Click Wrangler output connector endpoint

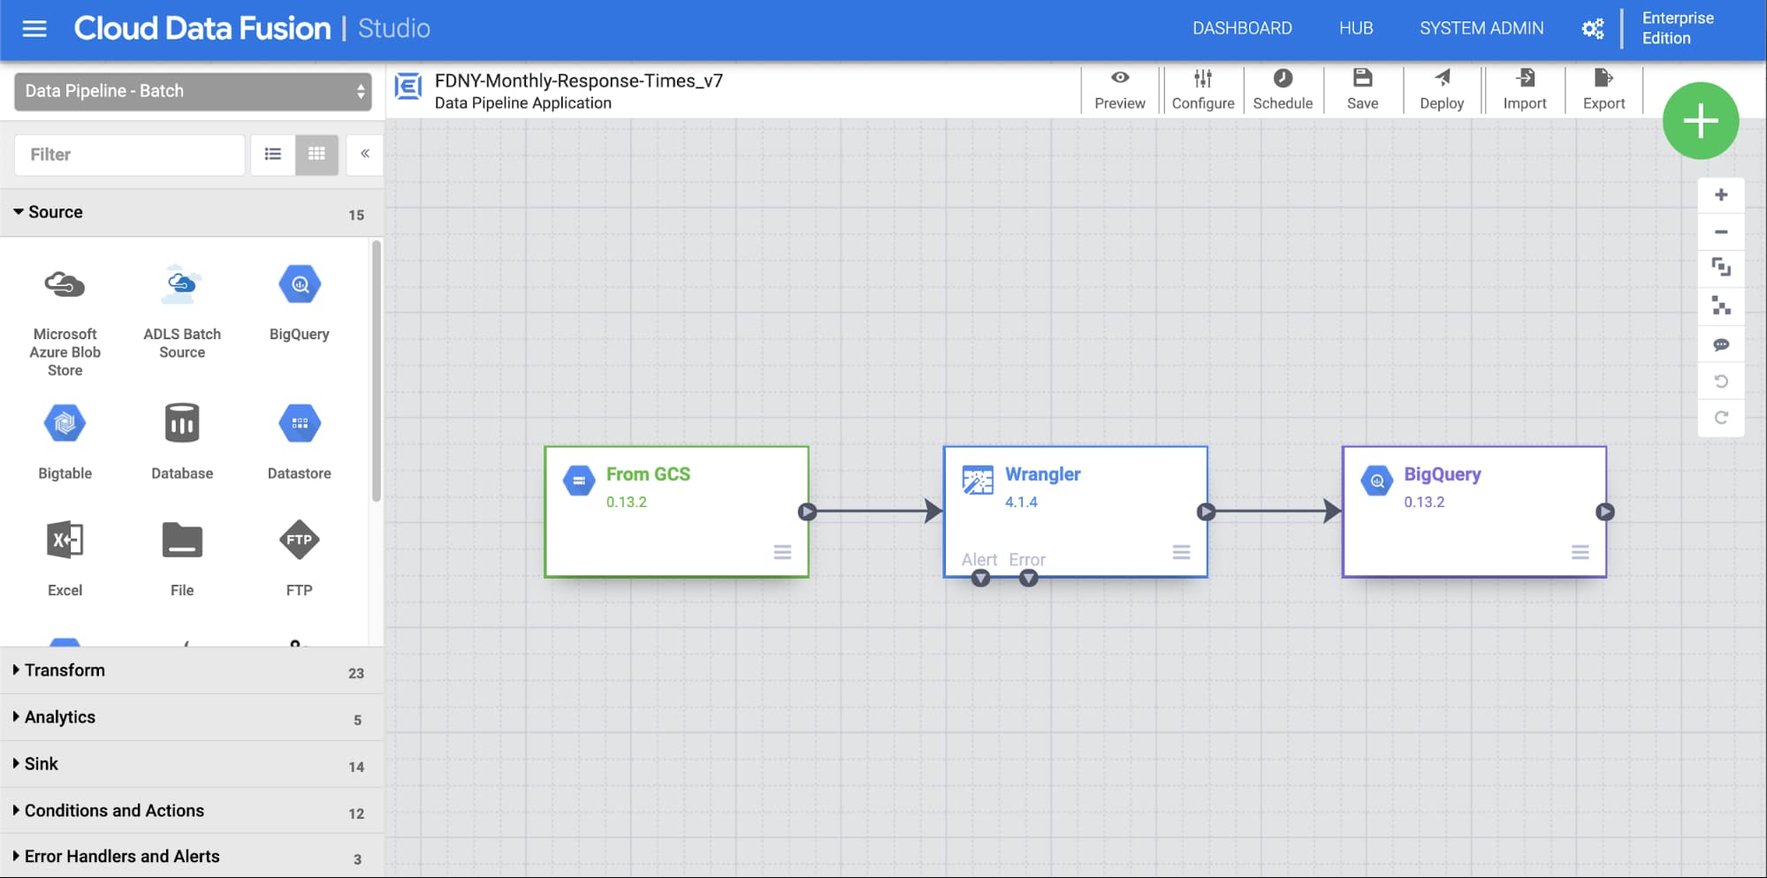click(x=1207, y=512)
